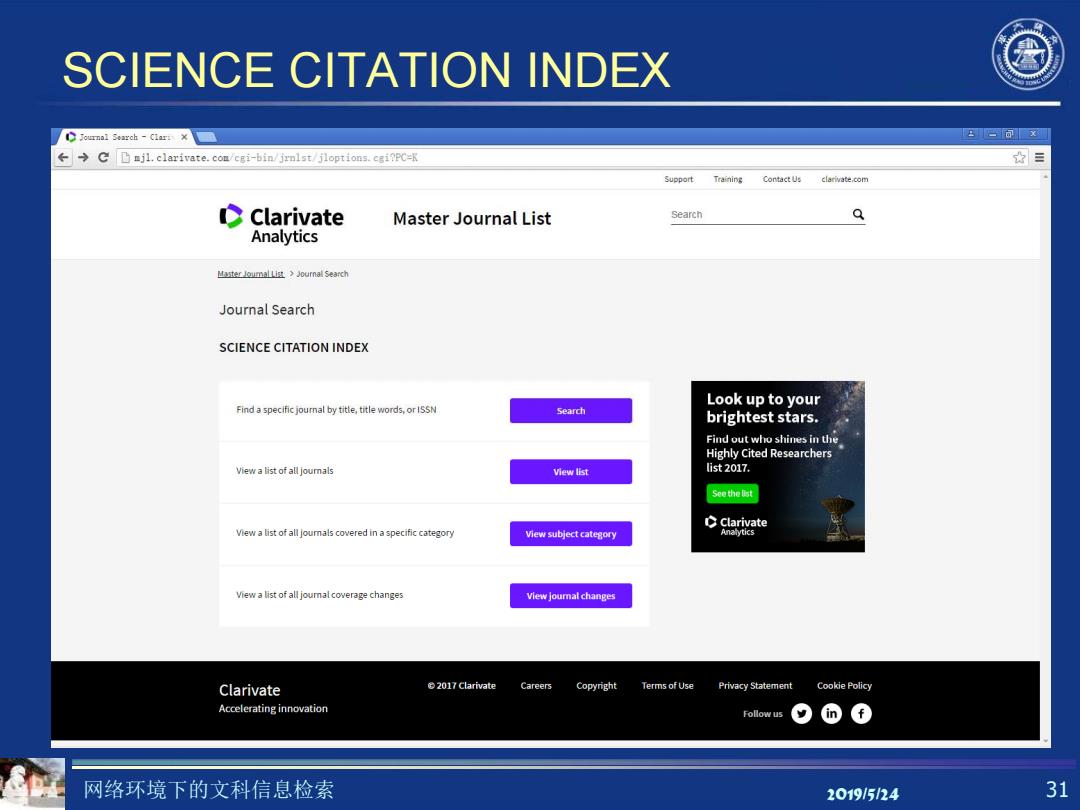Image resolution: width=1080 pixels, height=810 pixels.
Task: Click the green See the list button
Action: [x=732, y=493]
